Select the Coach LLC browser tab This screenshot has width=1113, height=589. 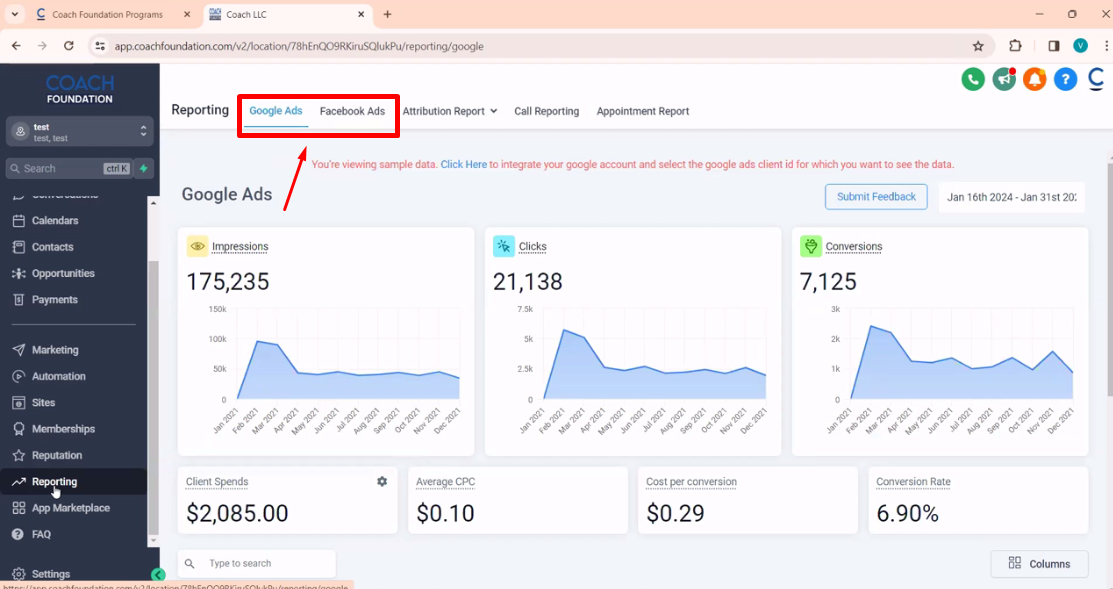[288, 14]
